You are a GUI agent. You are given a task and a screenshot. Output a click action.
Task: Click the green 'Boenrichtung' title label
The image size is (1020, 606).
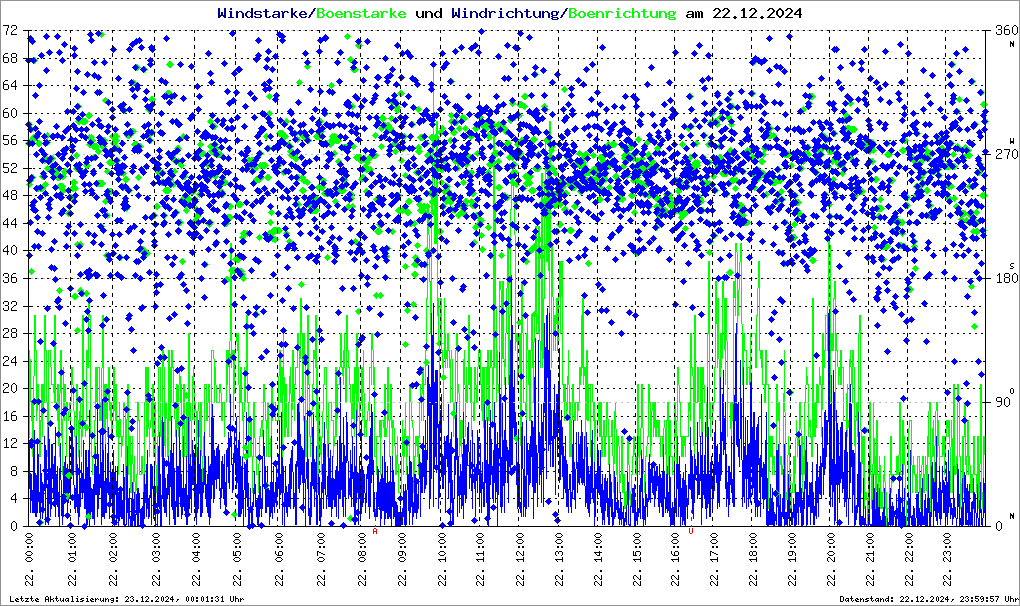point(623,13)
